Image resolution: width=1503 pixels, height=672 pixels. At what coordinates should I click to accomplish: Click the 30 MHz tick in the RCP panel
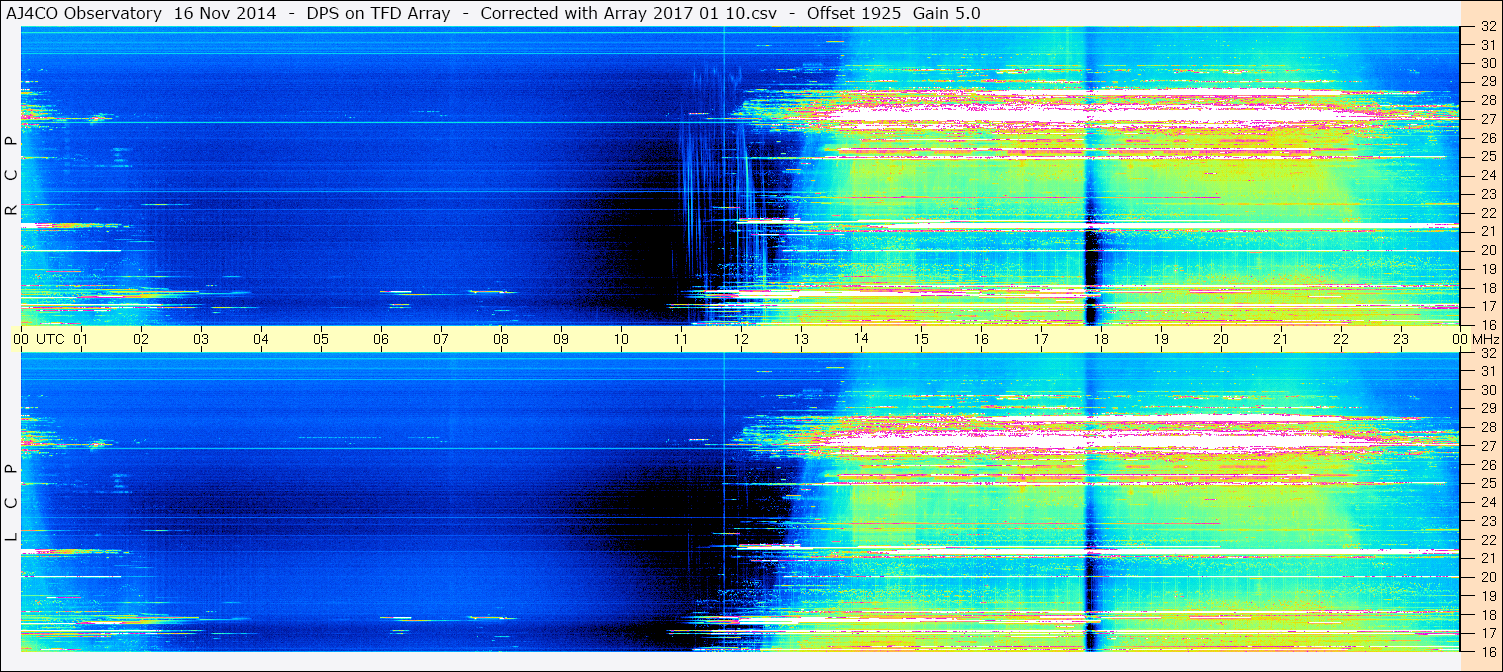[x=1487, y=63]
